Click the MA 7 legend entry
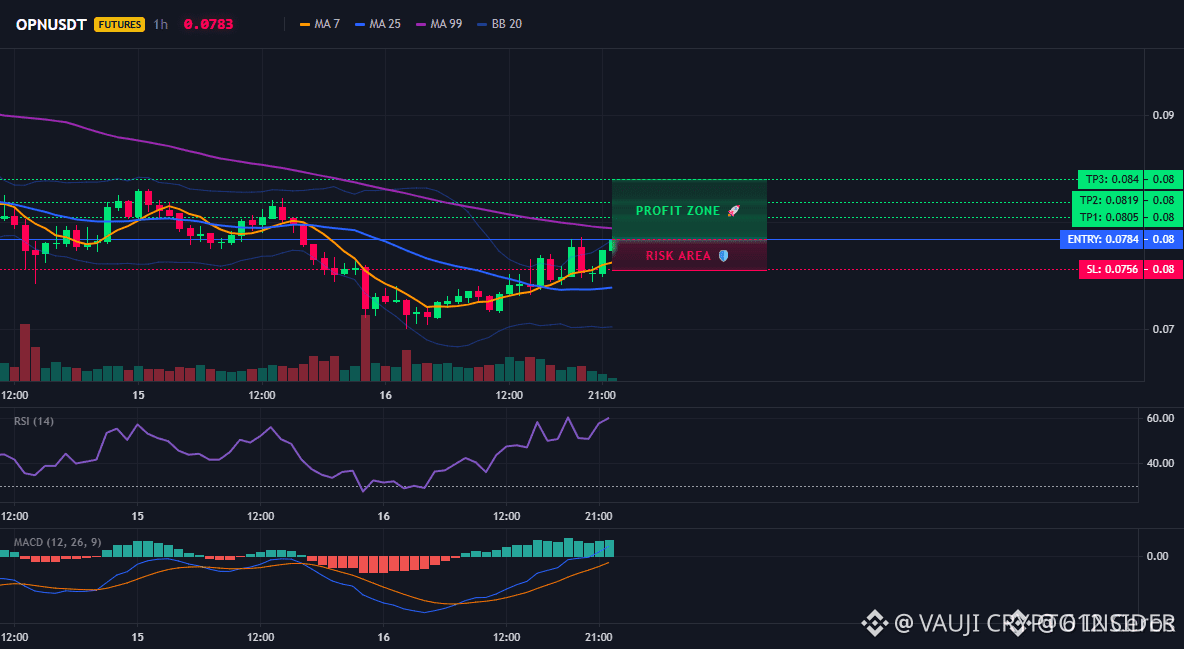 click(x=319, y=24)
